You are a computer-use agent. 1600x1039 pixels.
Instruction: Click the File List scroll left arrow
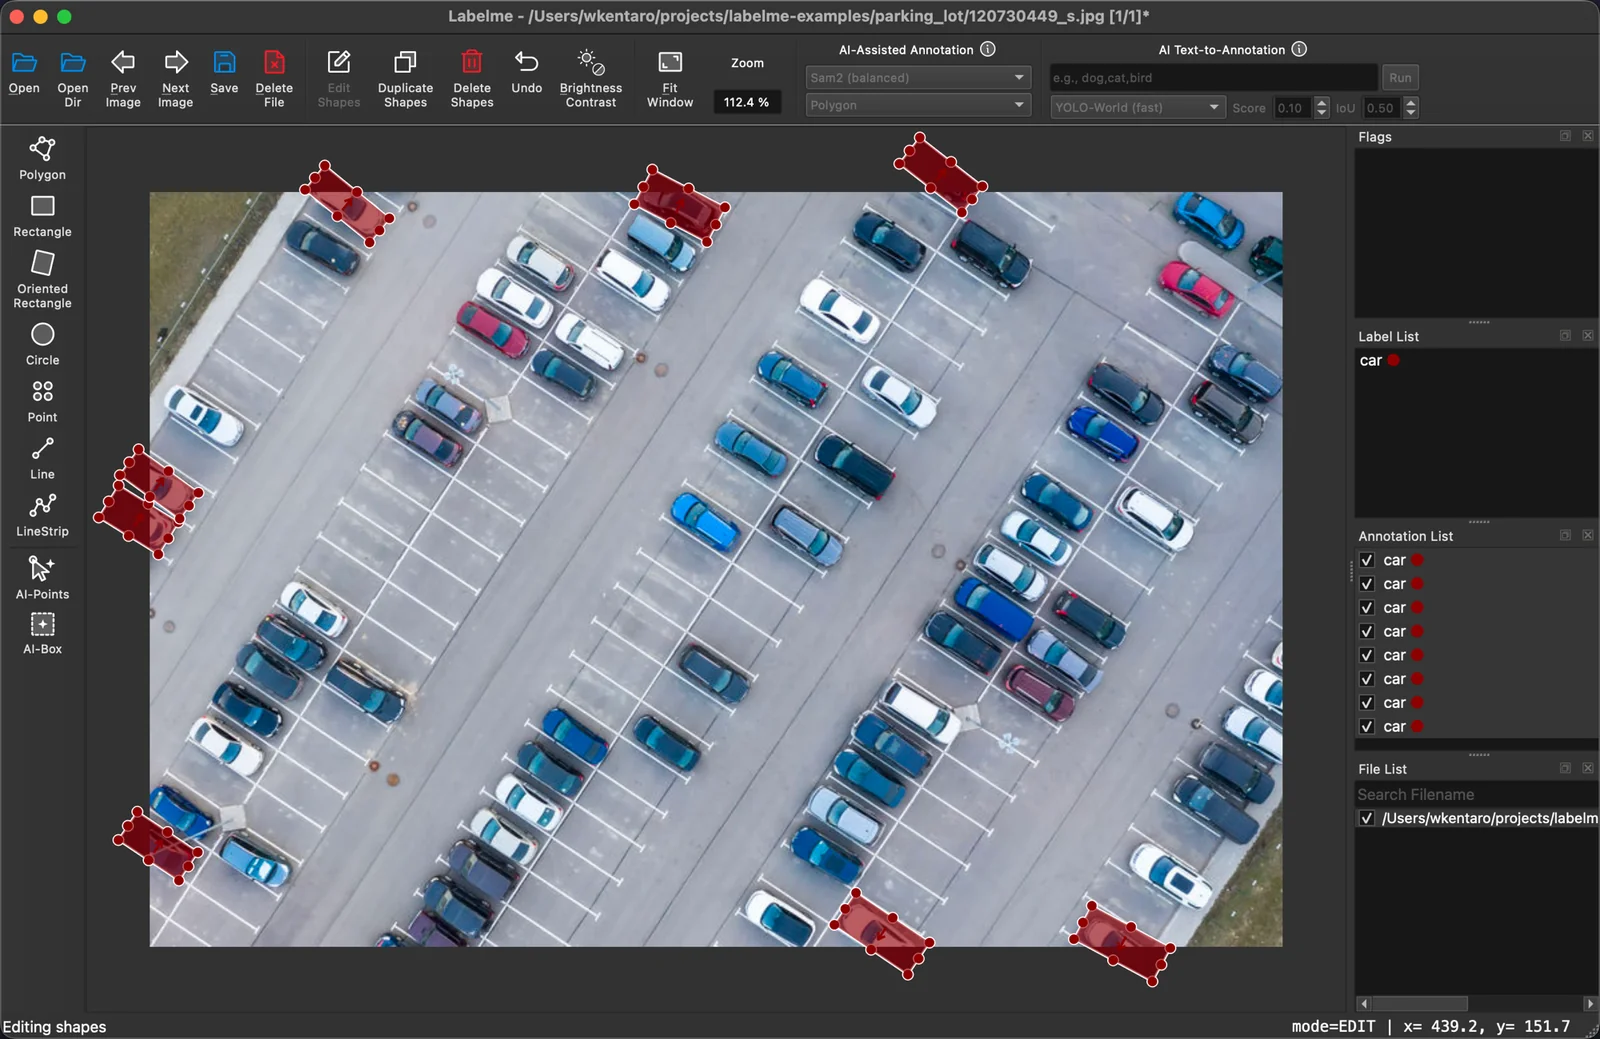click(x=1364, y=1003)
